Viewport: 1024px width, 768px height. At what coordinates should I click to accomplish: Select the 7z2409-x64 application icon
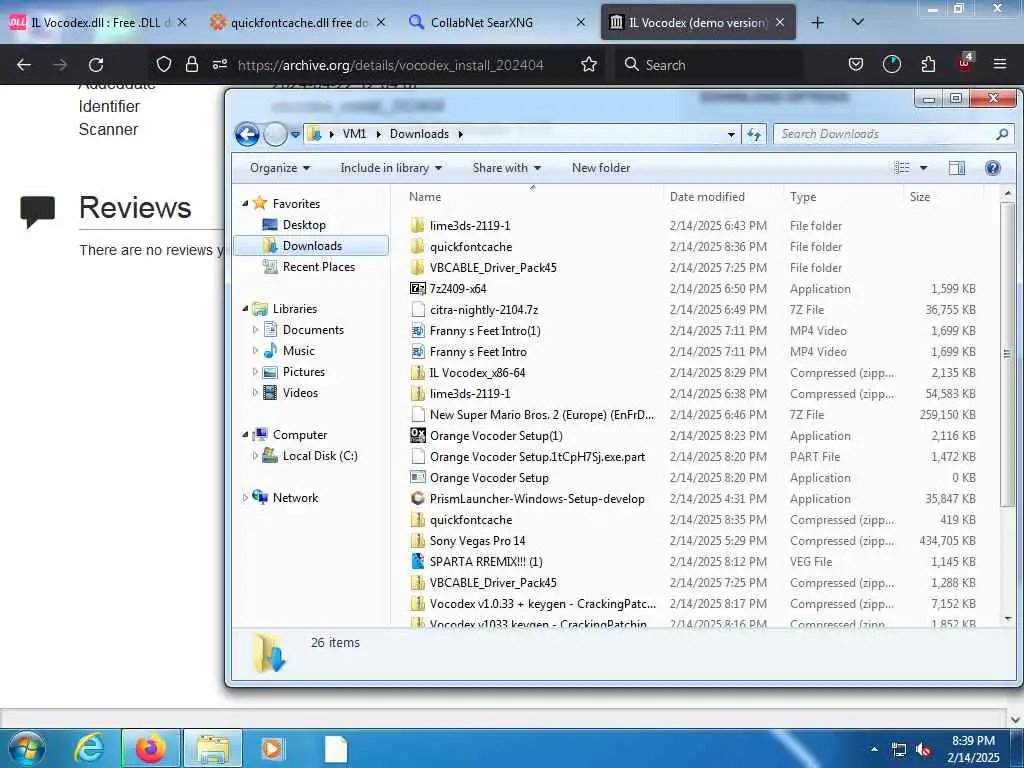pyautogui.click(x=418, y=289)
